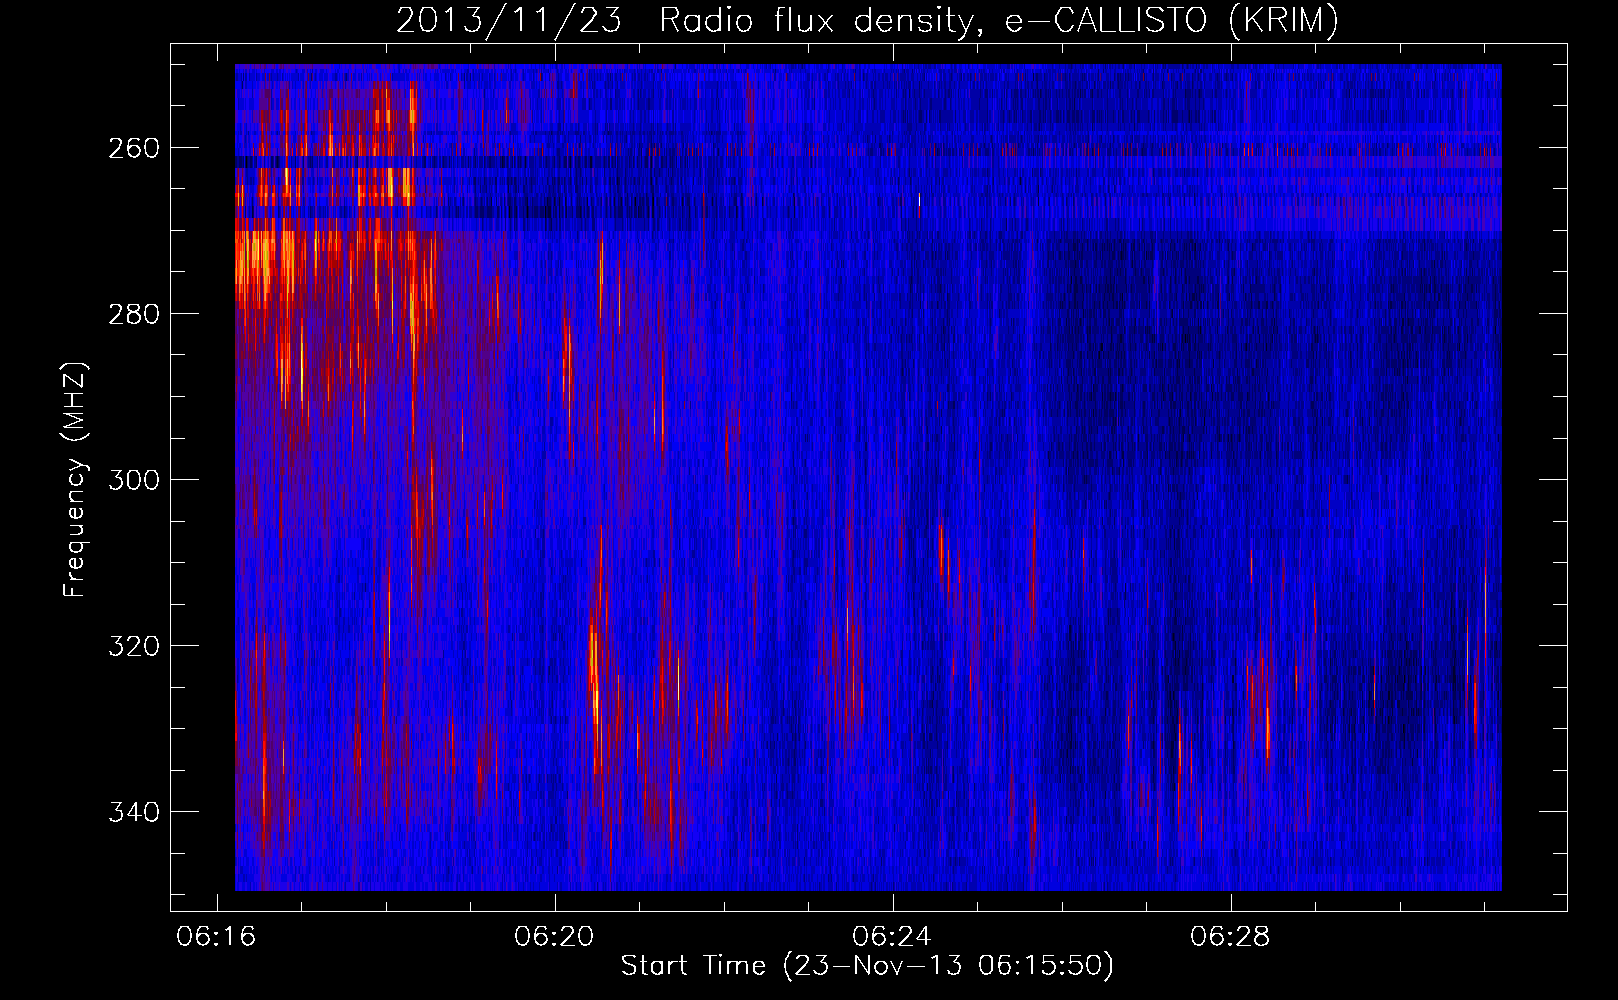Click the 06:16 time tick label

point(216,937)
